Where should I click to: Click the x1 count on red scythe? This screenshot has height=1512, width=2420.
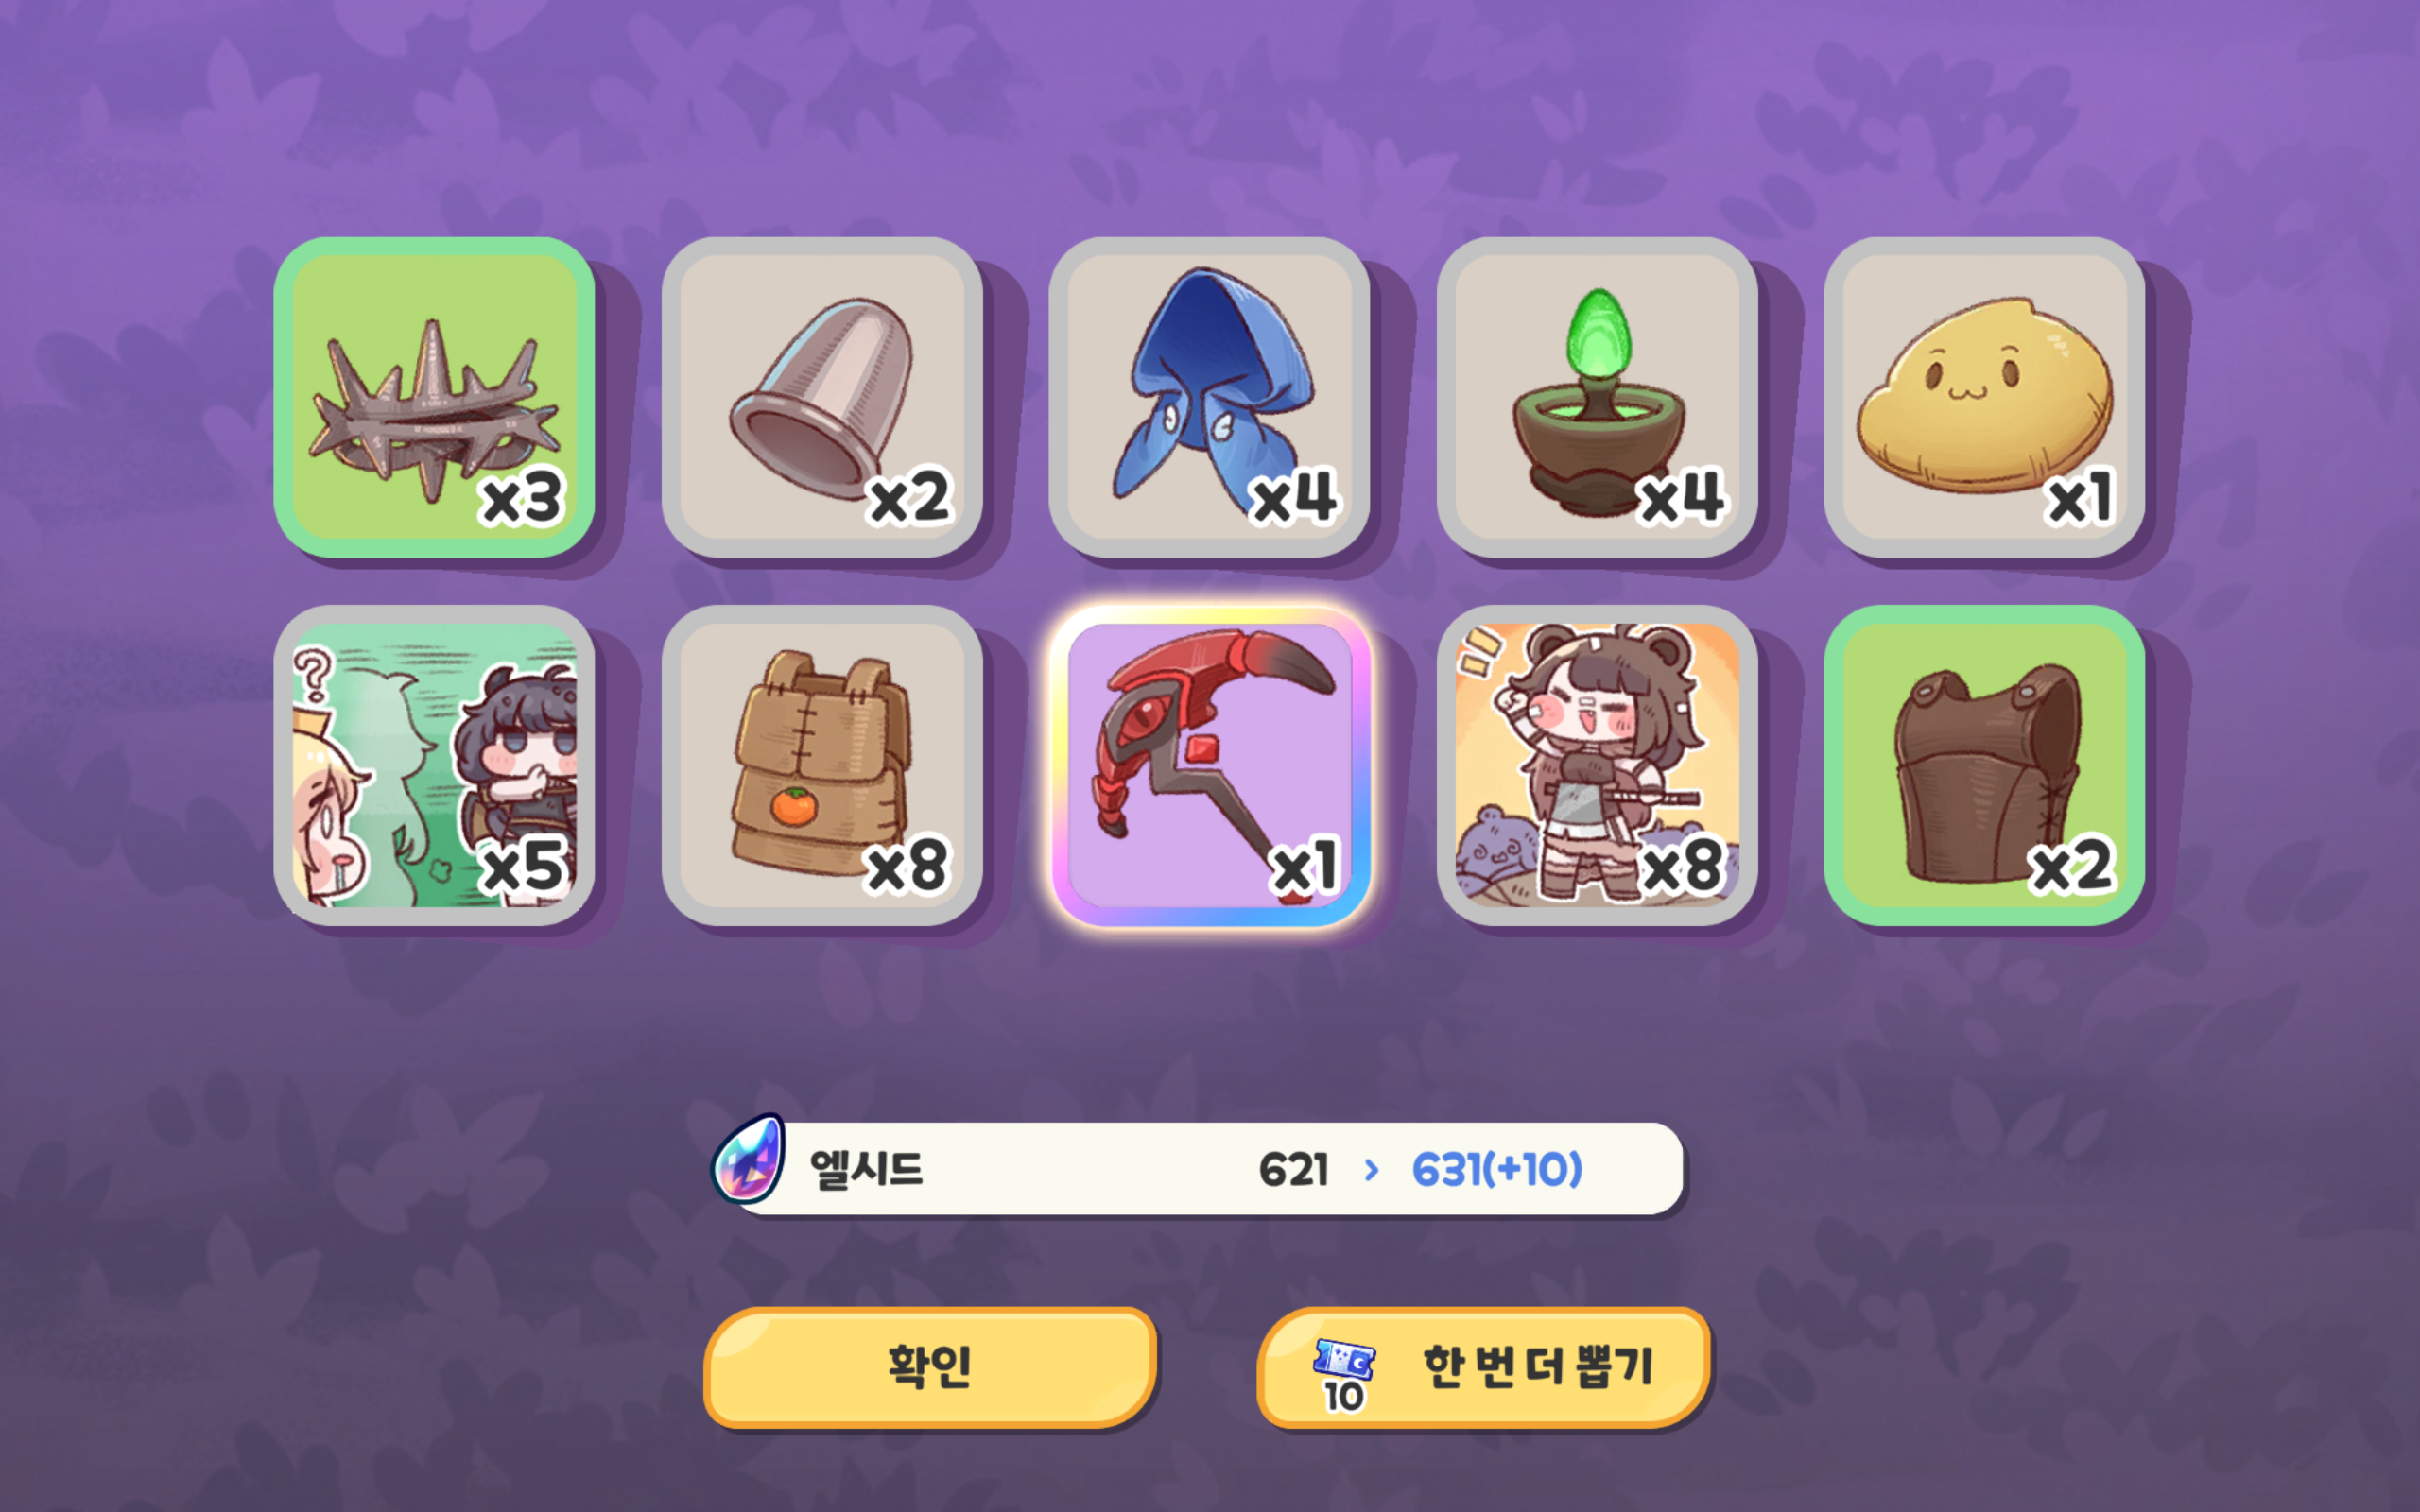tap(1304, 866)
